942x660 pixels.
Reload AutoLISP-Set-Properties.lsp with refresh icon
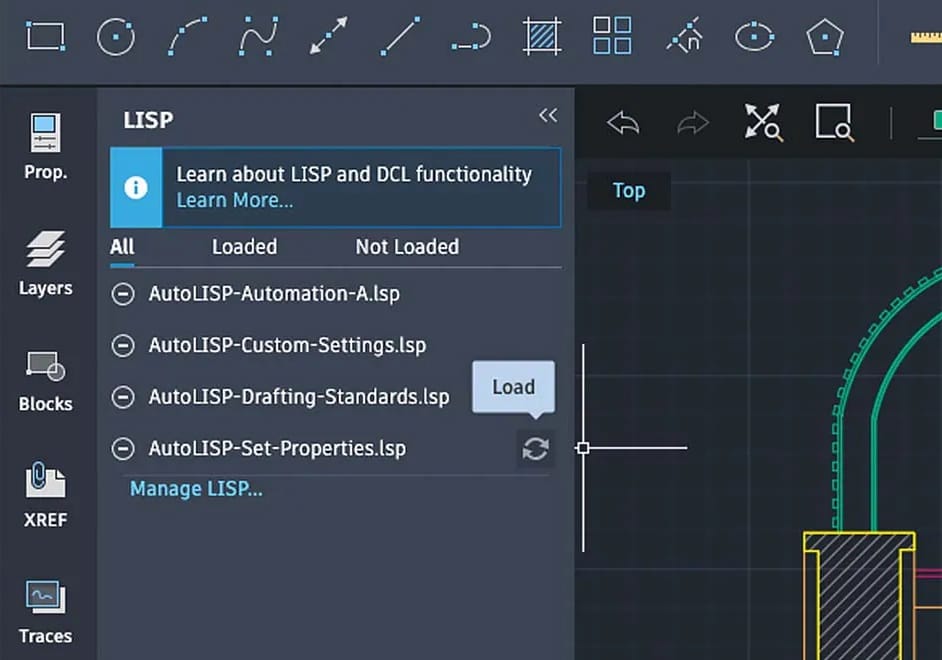click(x=535, y=449)
